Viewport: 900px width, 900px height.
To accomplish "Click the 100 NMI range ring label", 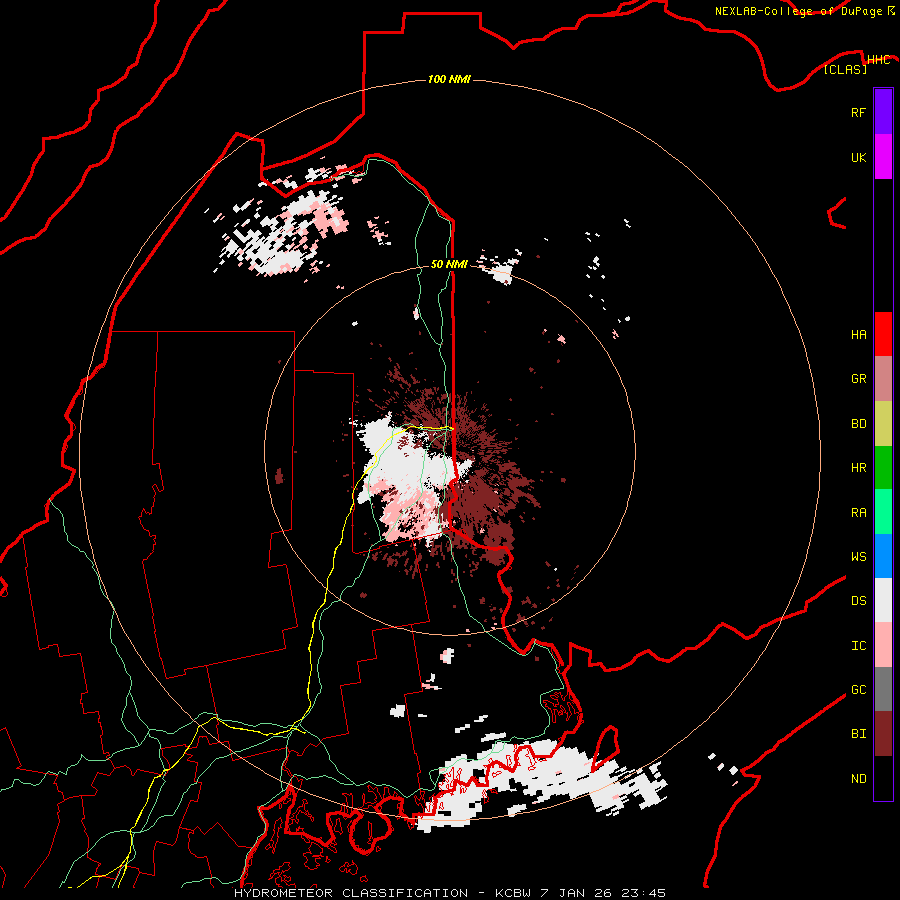I will (449, 79).
